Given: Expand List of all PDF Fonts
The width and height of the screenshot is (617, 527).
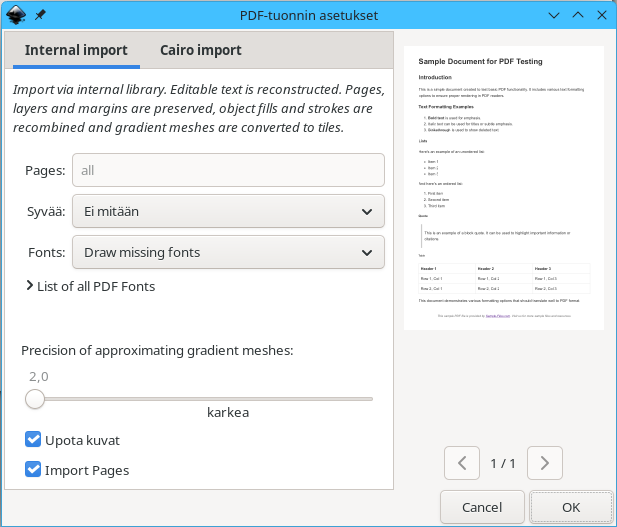Looking at the screenshot, I should (90, 287).
